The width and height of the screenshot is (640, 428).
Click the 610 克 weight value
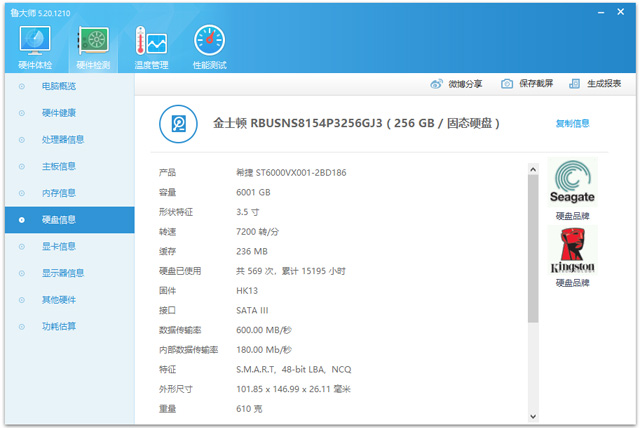249,409
